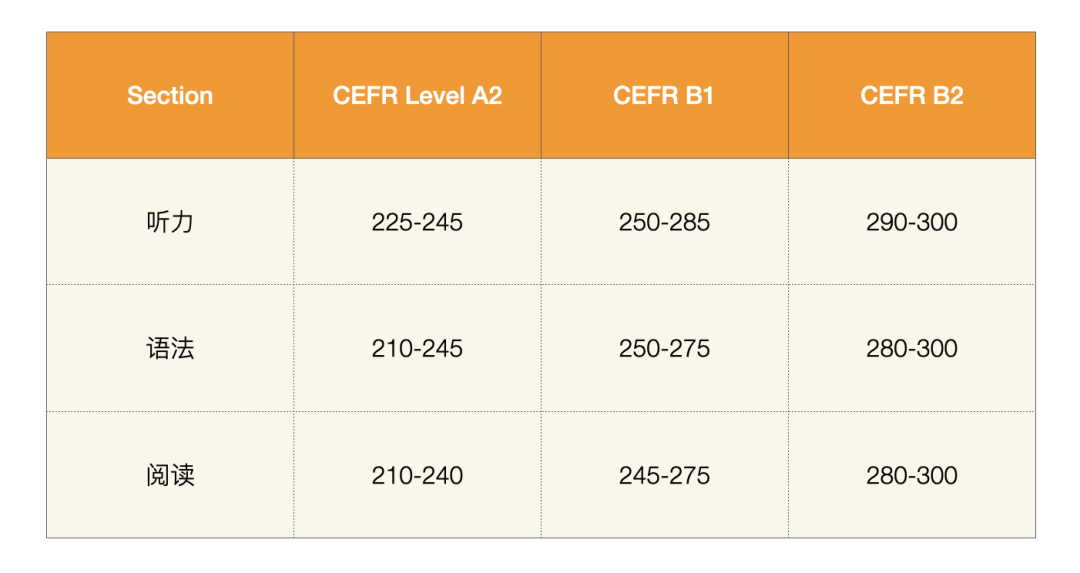Click the 210-240 reading score cell
Image resolution: width=1080 pixels, height=573 pixels.
coord(417,475)
